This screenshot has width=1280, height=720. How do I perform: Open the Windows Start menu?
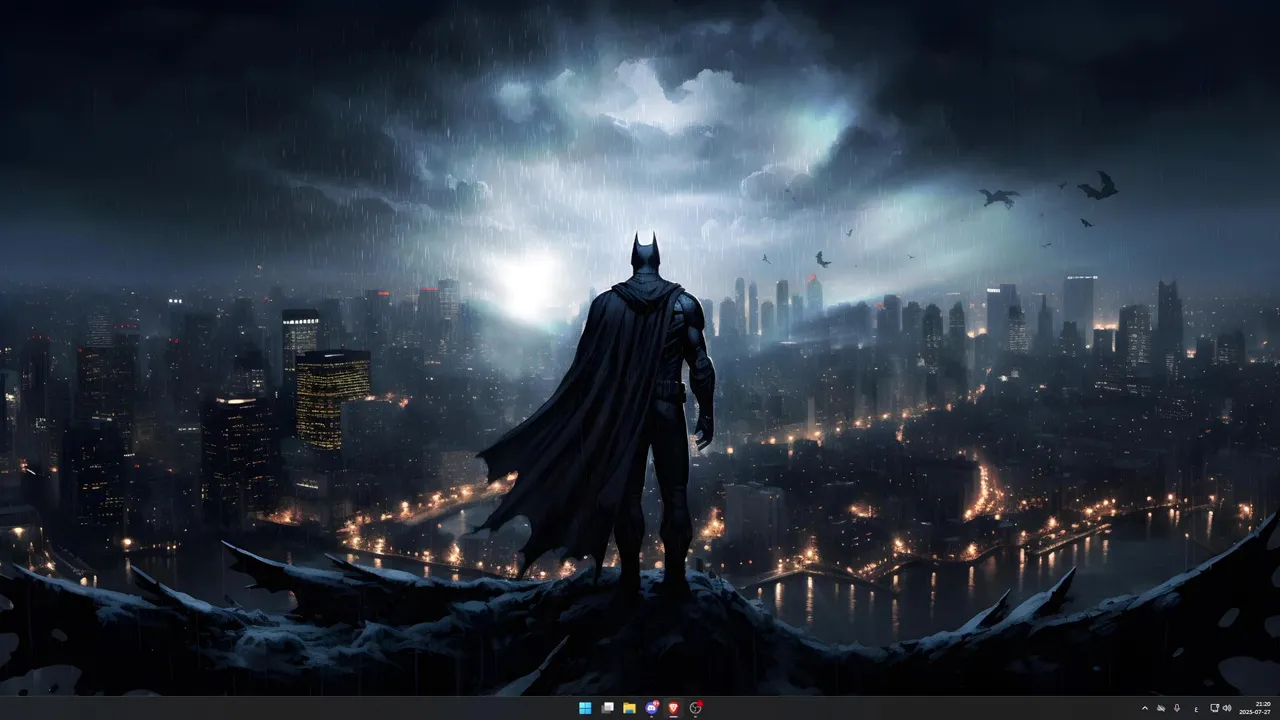[x=585, y=708]
